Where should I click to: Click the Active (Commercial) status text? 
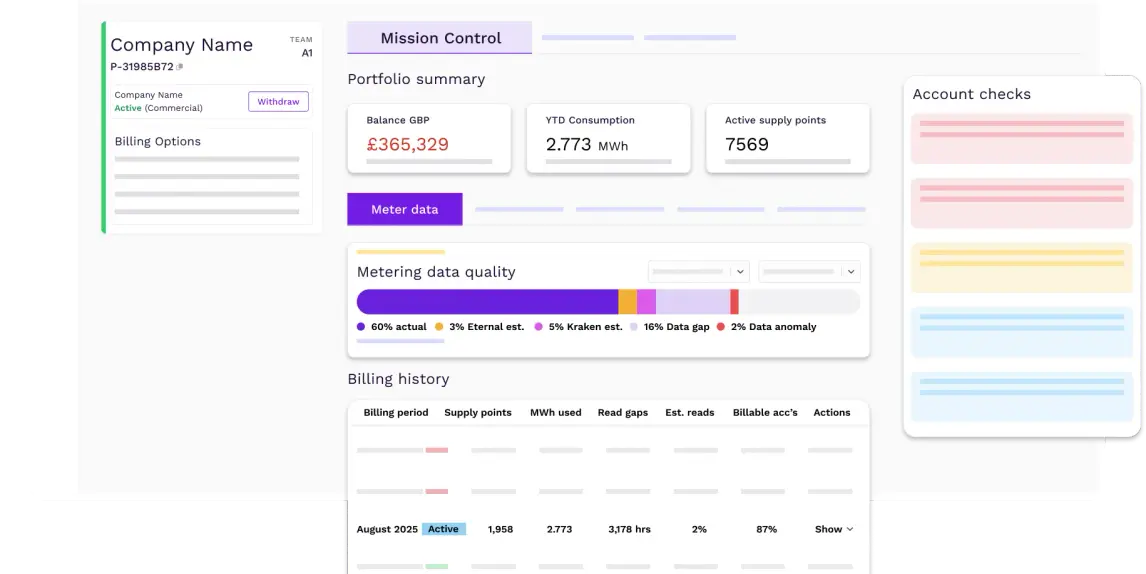pos(159,108)
